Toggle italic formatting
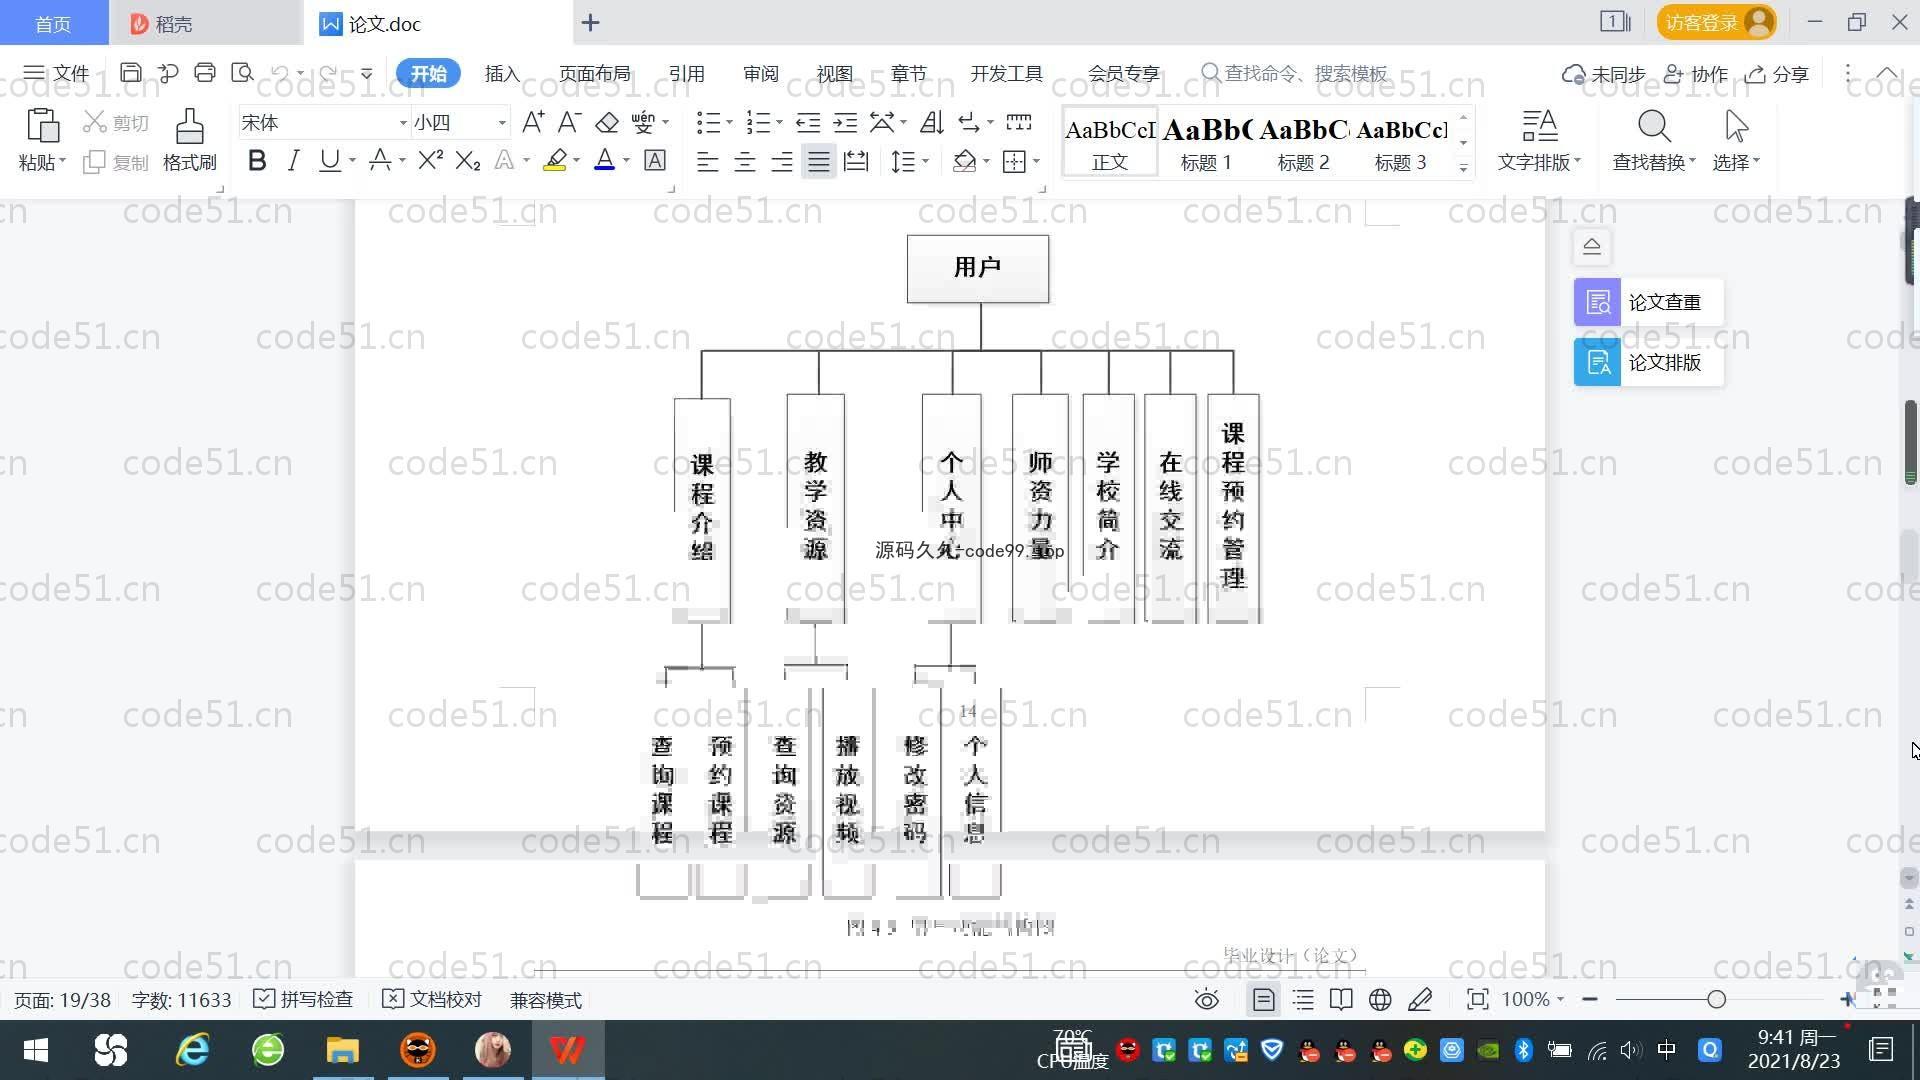This screenshot has height=1080, width=1920. coord(293,160)
